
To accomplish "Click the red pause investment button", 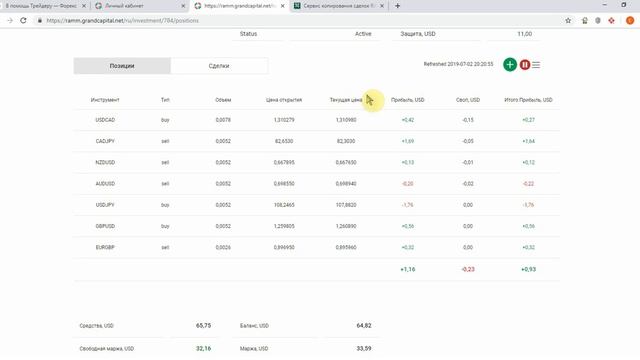I will 524,64.
